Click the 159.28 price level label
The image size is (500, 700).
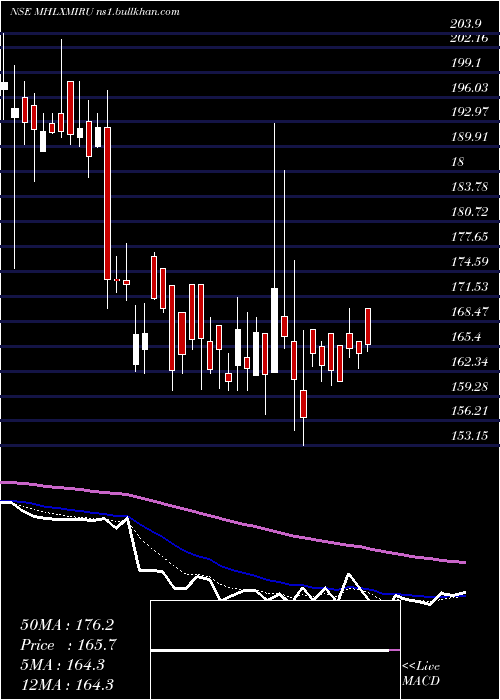(468, 386)
